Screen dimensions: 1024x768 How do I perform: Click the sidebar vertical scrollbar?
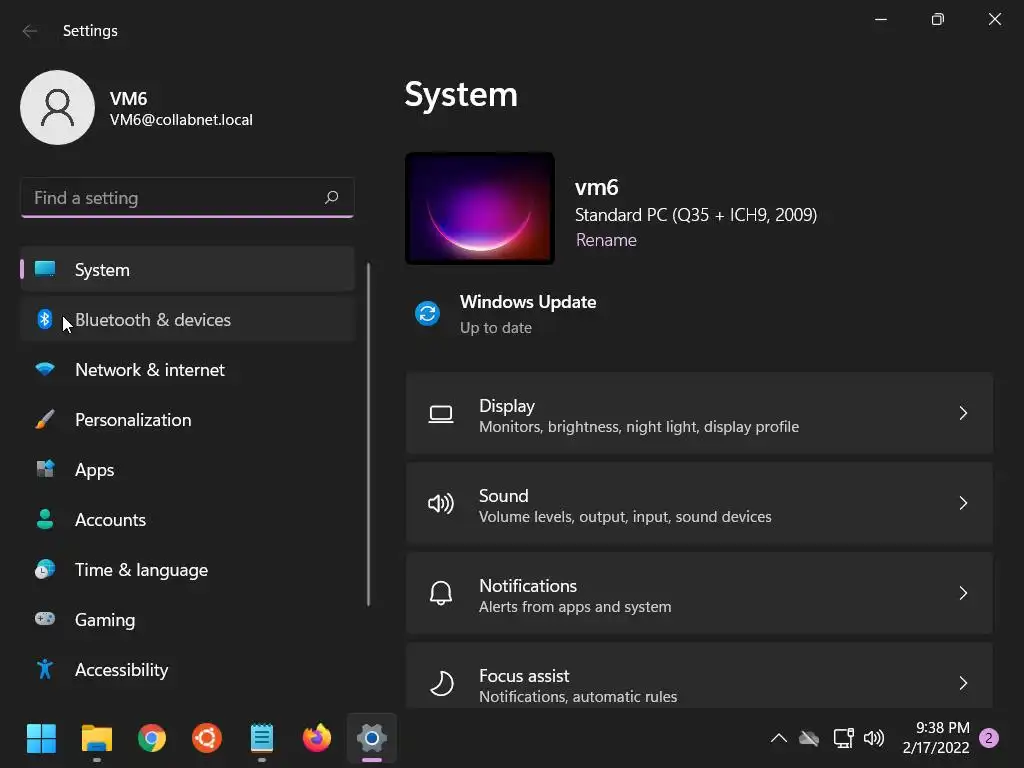[x=368, y=434]
